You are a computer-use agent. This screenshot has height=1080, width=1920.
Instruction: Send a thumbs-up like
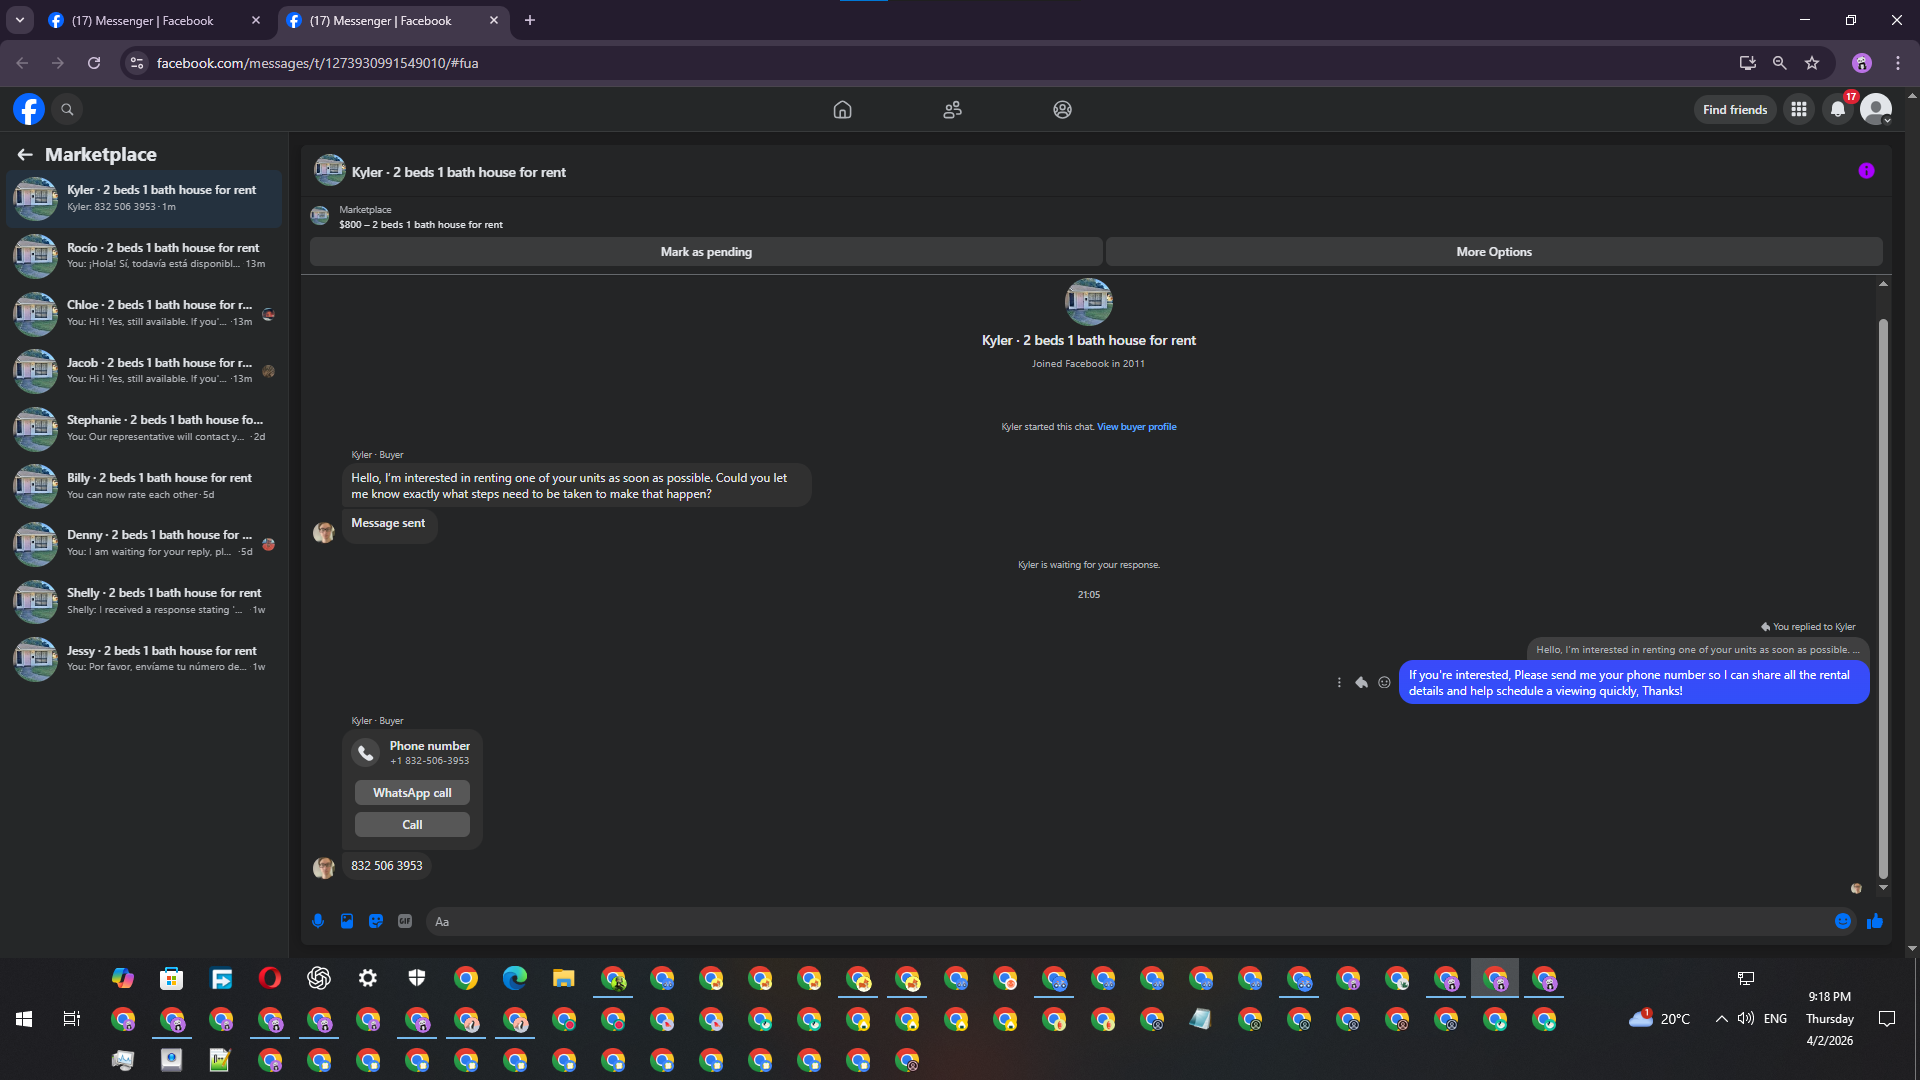[x=1875, y=921]
